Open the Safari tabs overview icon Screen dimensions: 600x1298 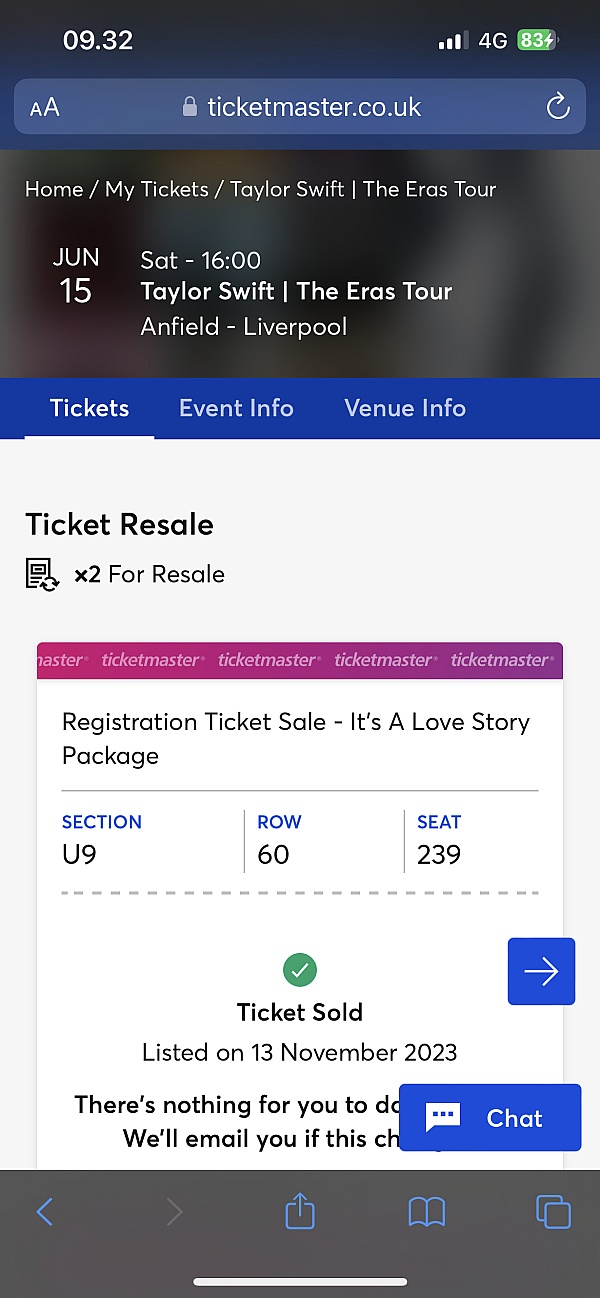(x=554, y=1212)
